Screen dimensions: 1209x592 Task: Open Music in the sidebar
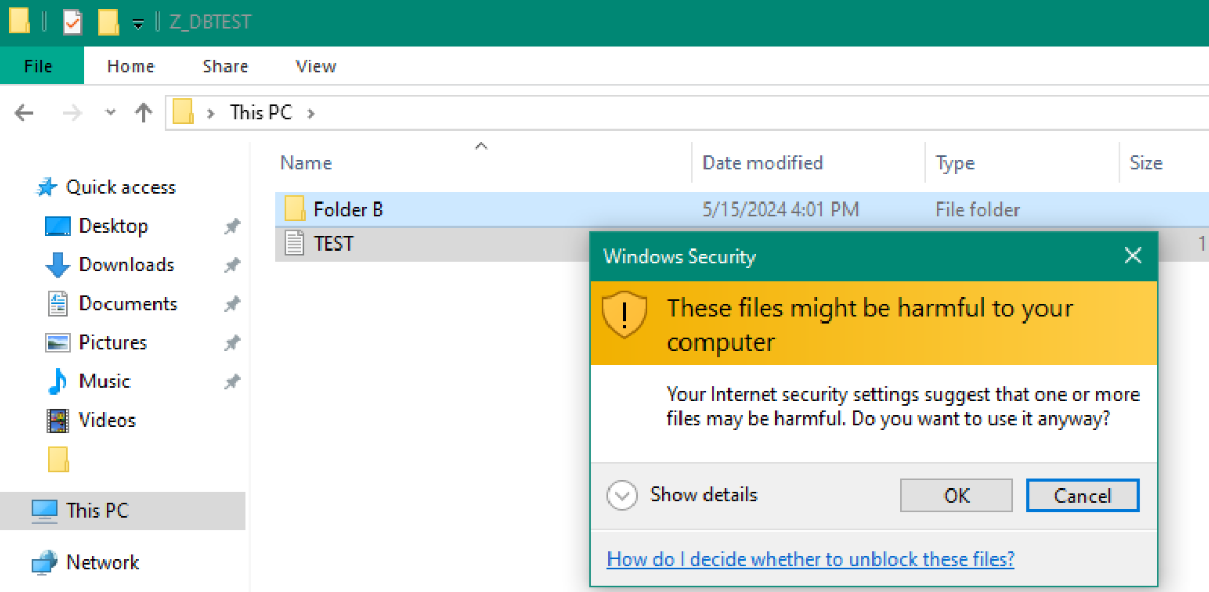point(104,381)
